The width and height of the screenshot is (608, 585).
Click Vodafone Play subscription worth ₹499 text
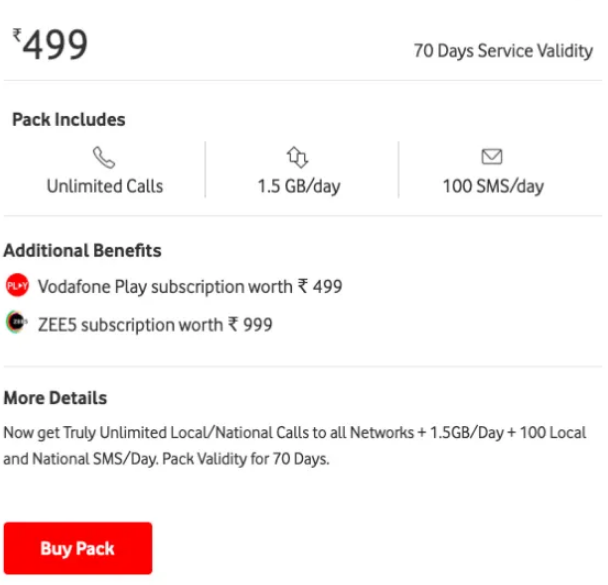pos(189,287)
